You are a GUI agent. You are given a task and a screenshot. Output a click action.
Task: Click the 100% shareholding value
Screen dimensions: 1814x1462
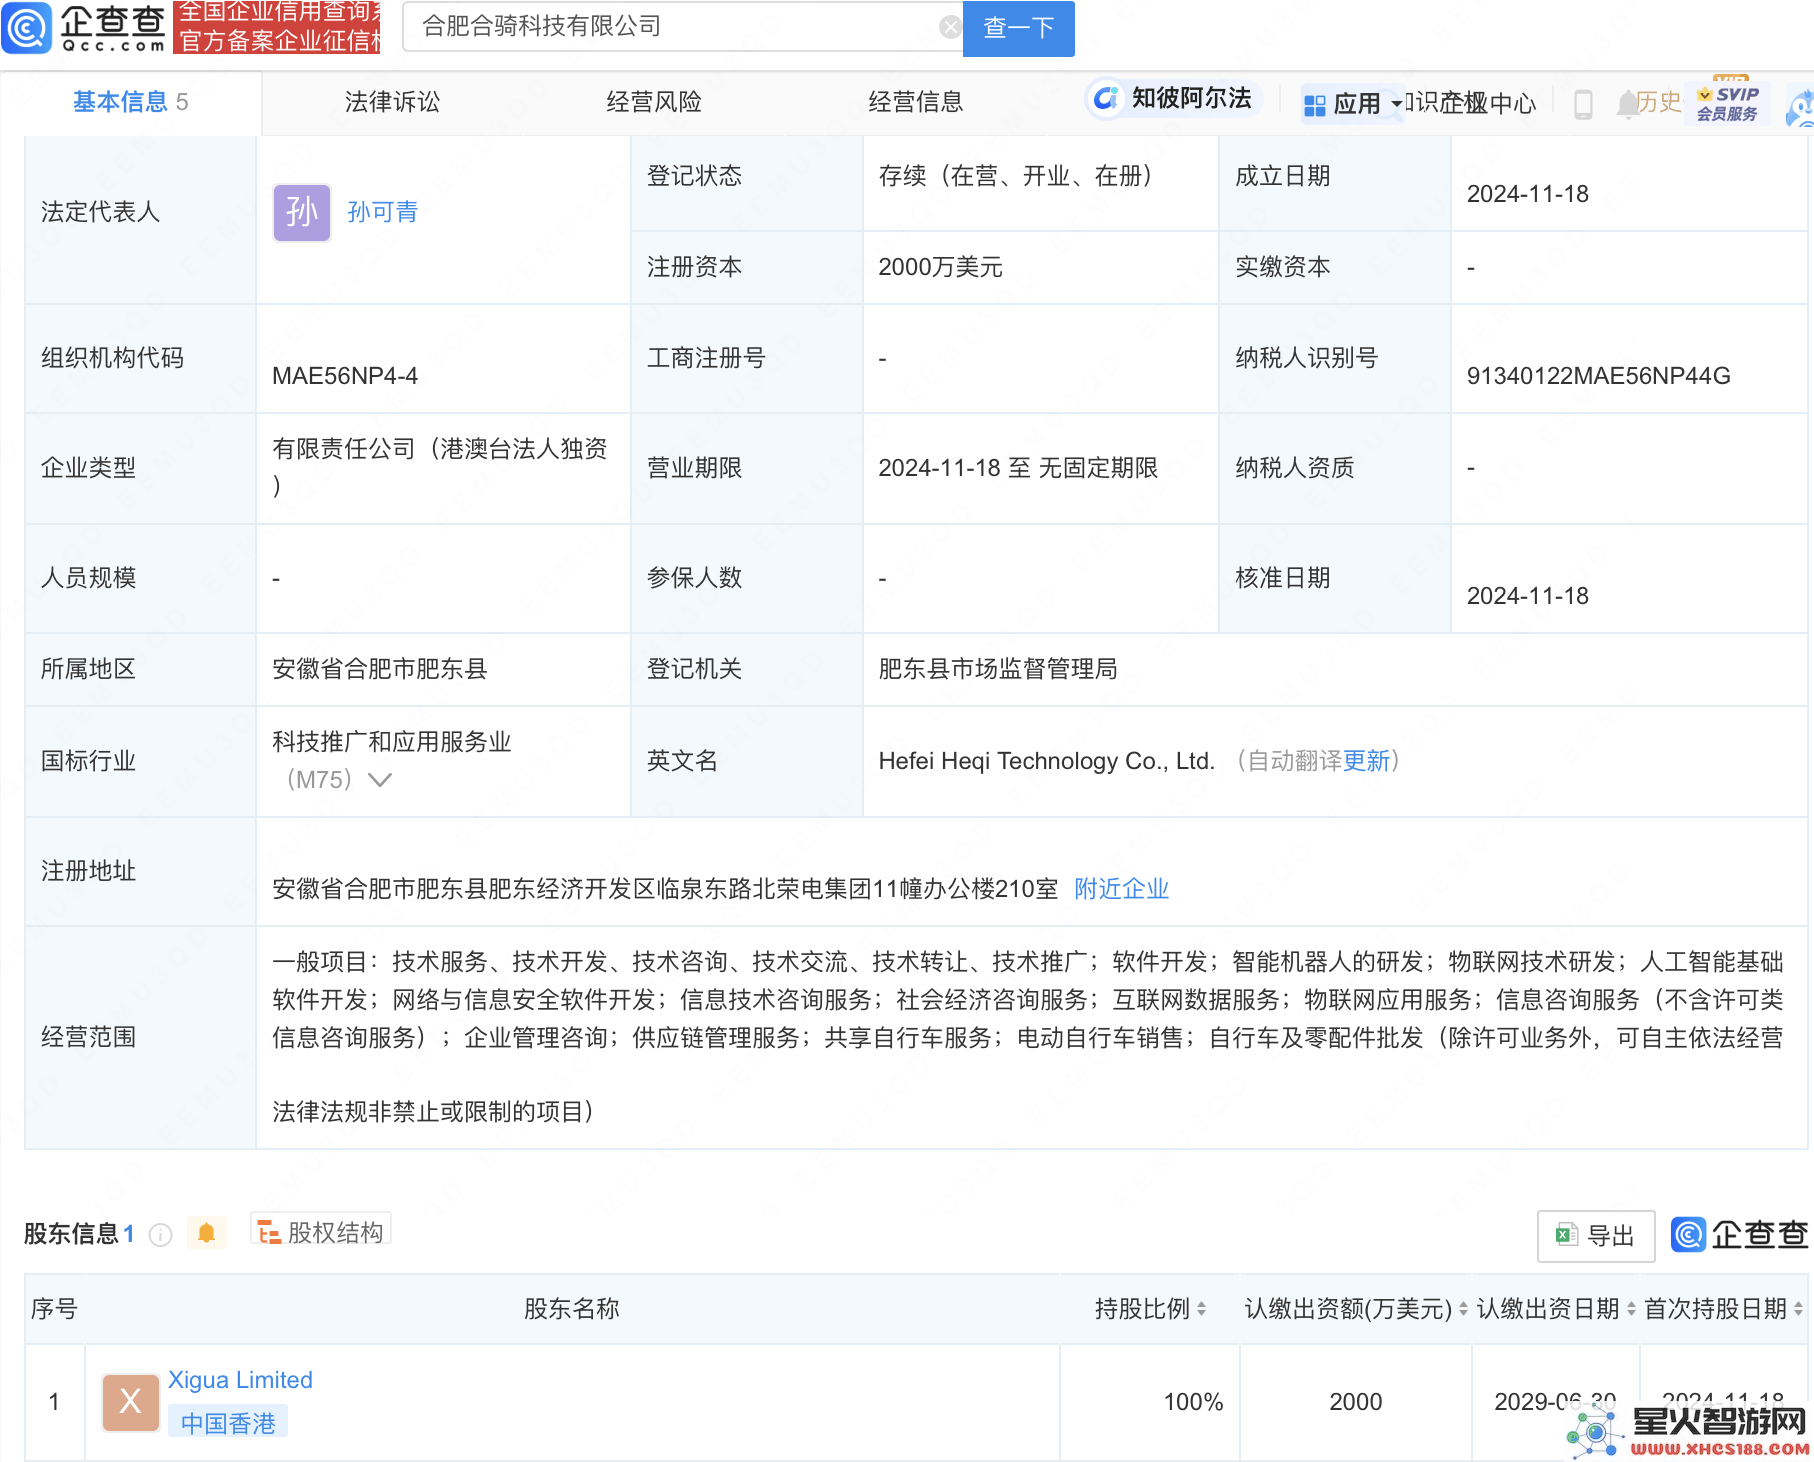click(x=1193, y=1402)
